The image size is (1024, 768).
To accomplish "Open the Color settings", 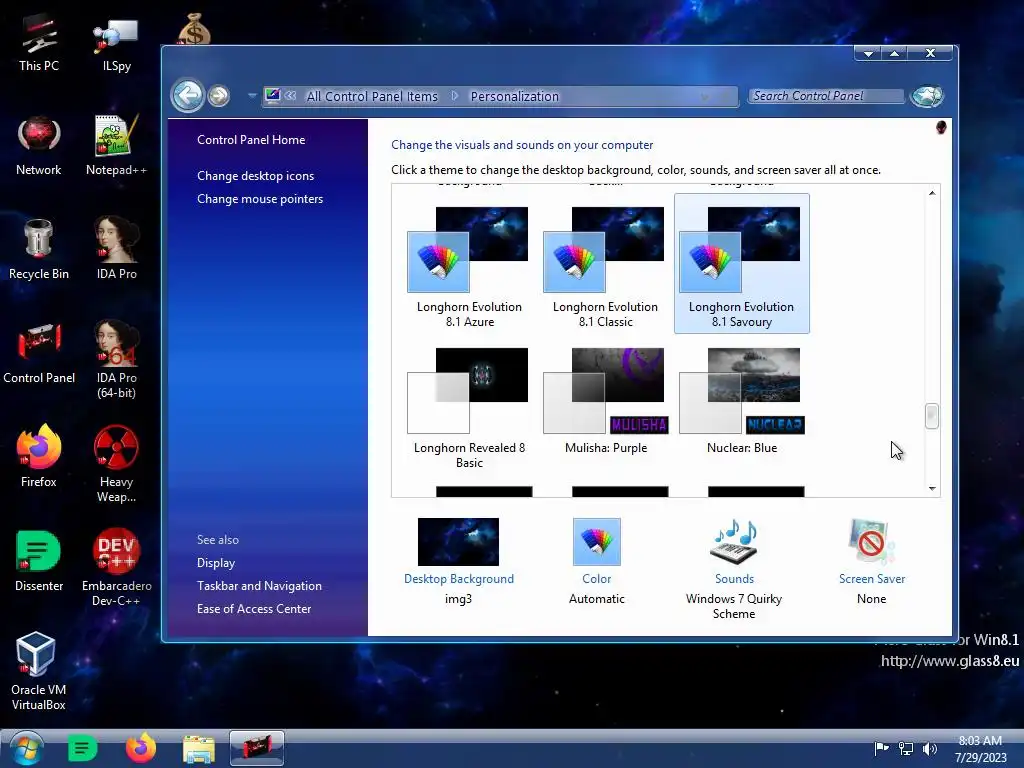I will pyautogui.click(x=596, y=562).
